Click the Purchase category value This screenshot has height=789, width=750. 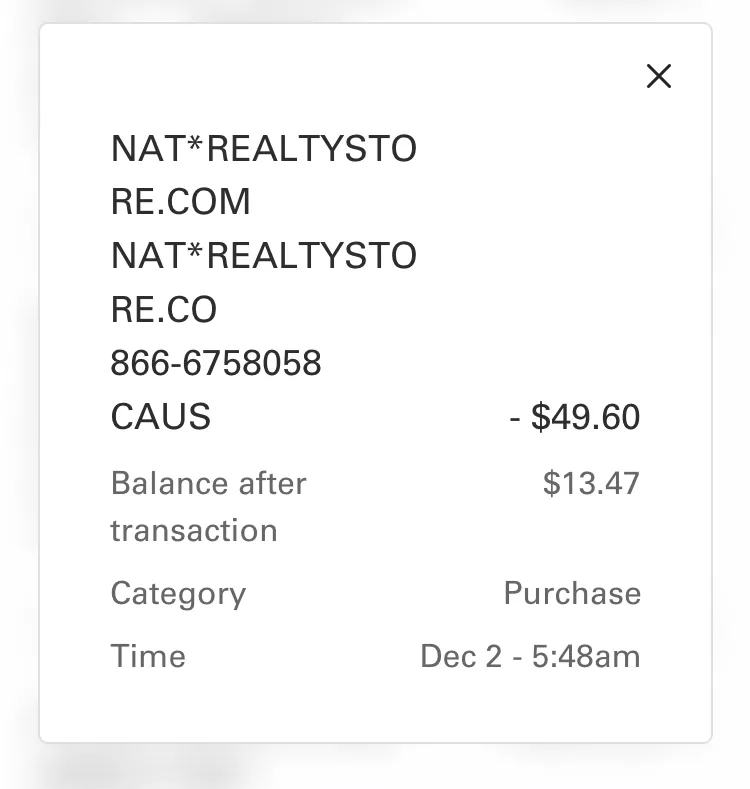[x=572, y=593]
